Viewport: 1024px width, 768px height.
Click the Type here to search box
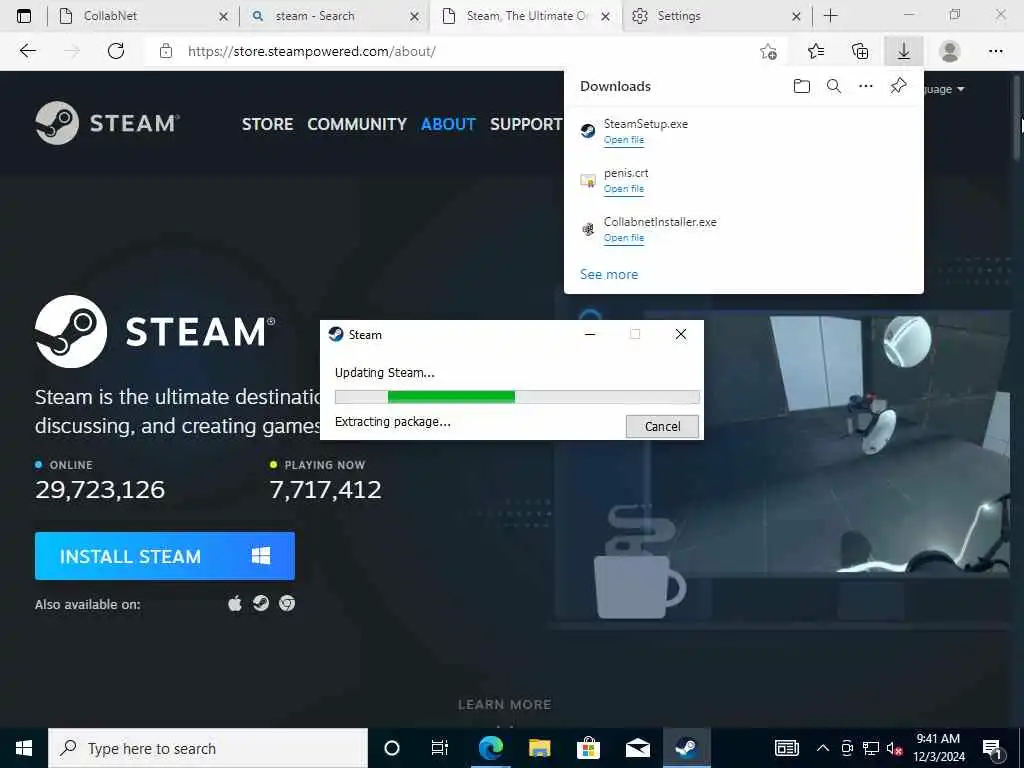coord(208,748)
